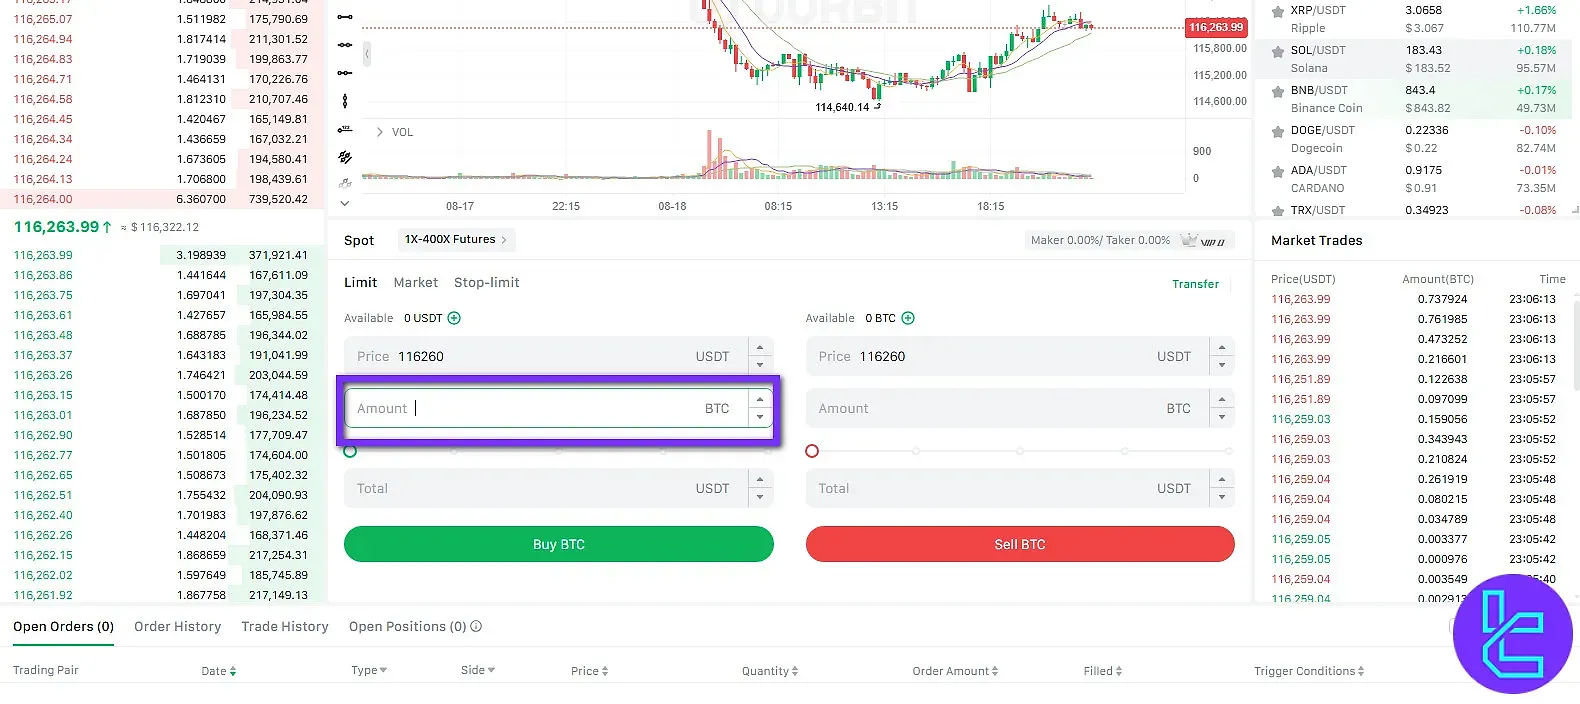The image size is (1580, 704).
Task: Decrease the sell Amount with down arrow
Action: coord(1222,417)
